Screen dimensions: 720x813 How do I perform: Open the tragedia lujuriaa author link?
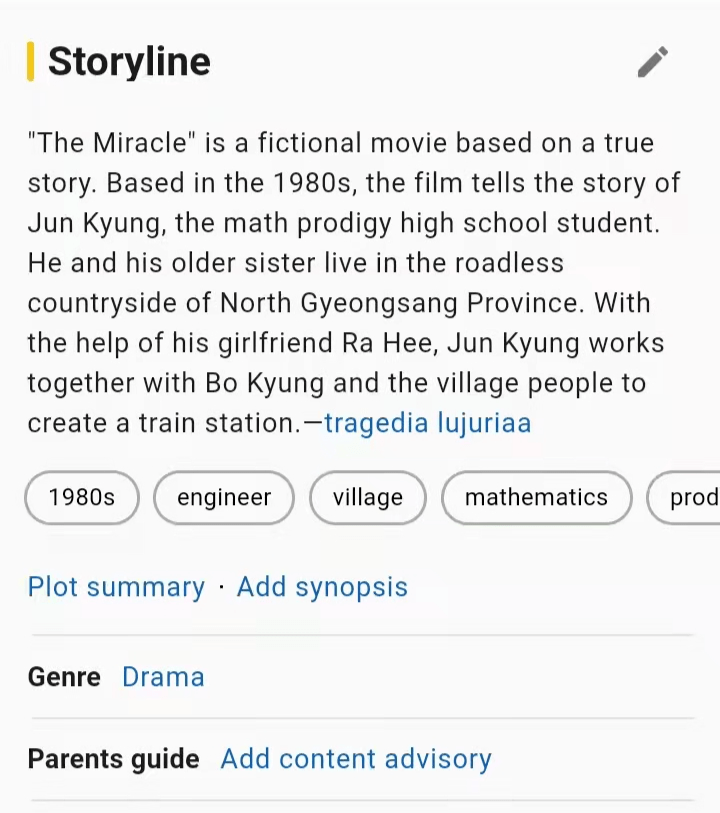(427, 423)
